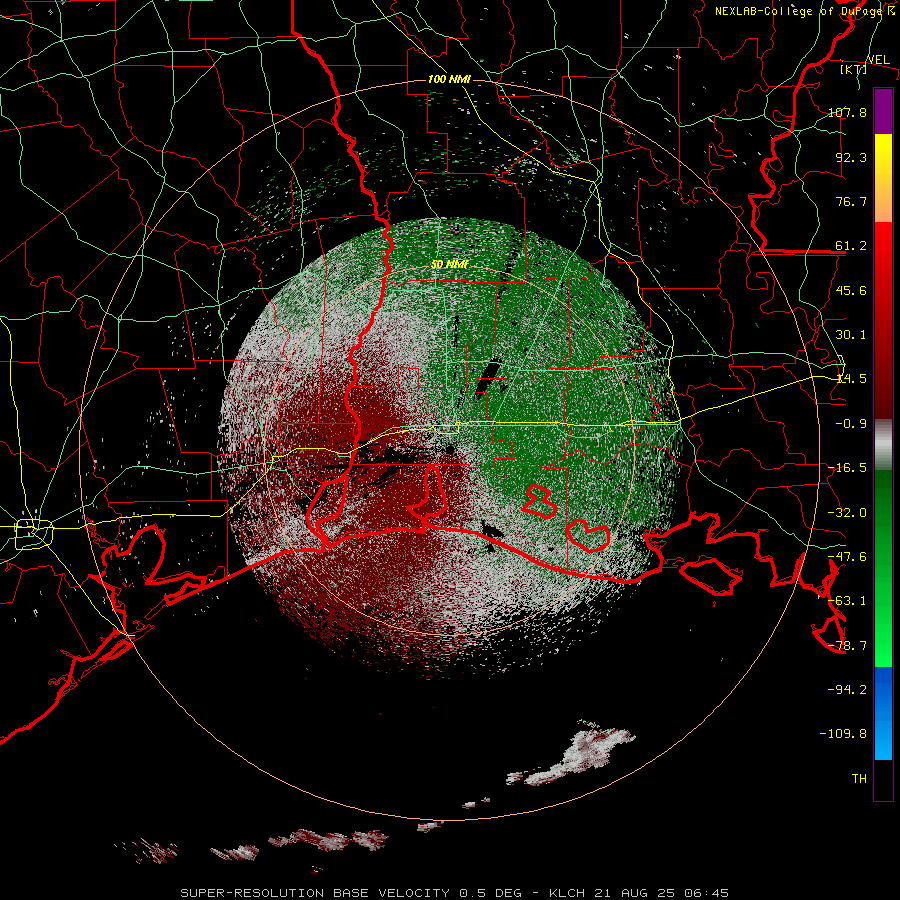Viewport: 900px width, 900px height.
Task: Click the 107.8 velocity scale value
Action: (x=847, y=112)
